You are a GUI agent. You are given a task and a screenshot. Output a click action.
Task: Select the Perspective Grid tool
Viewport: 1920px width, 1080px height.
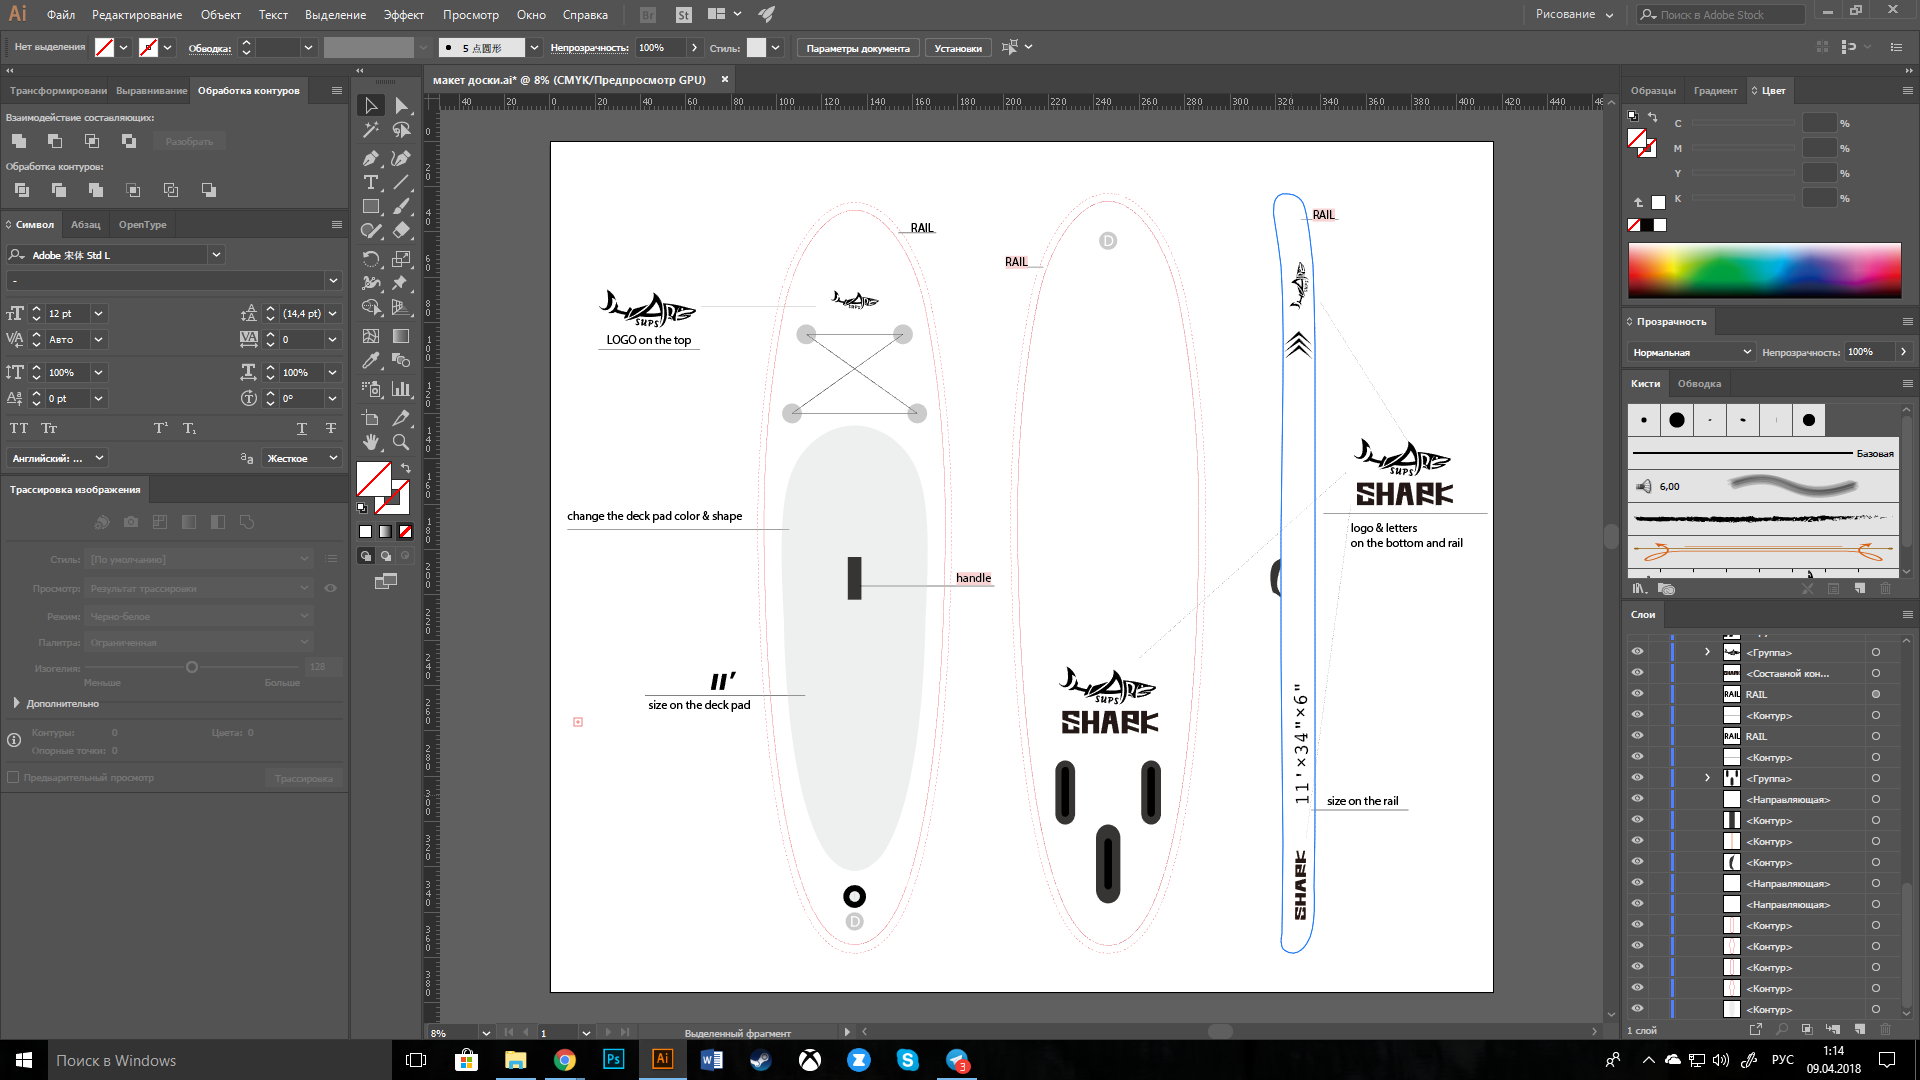[x=401, y=307]
